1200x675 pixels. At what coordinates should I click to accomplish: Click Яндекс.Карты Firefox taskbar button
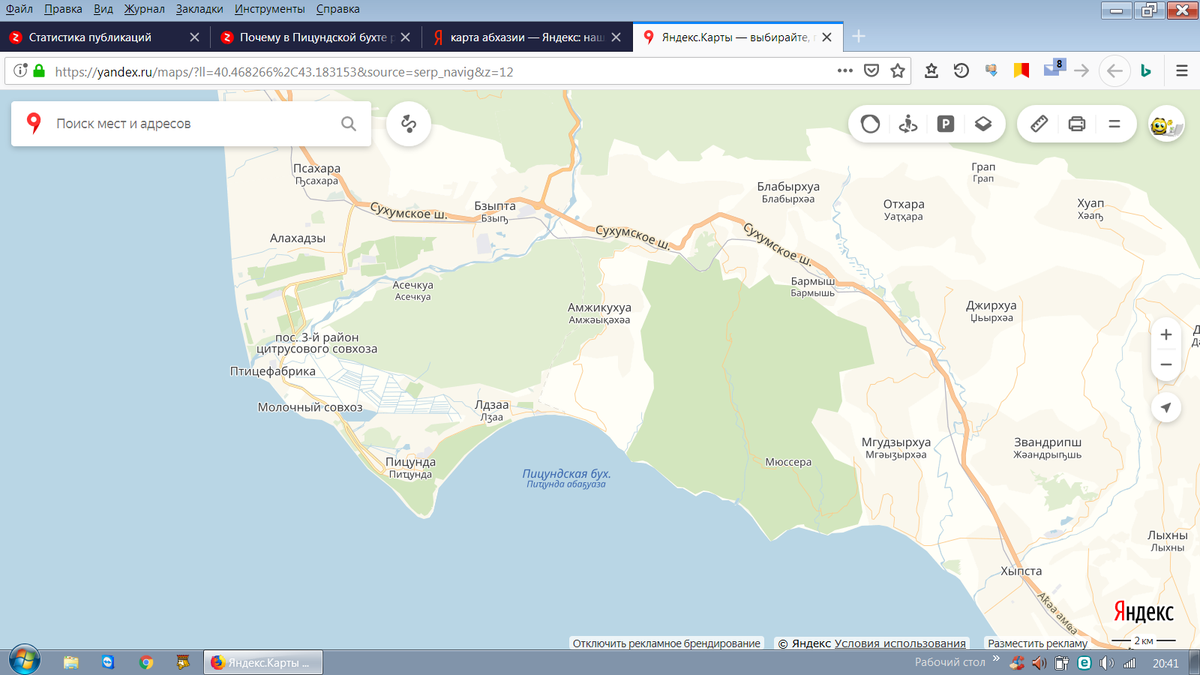click(x=264, y=662)
